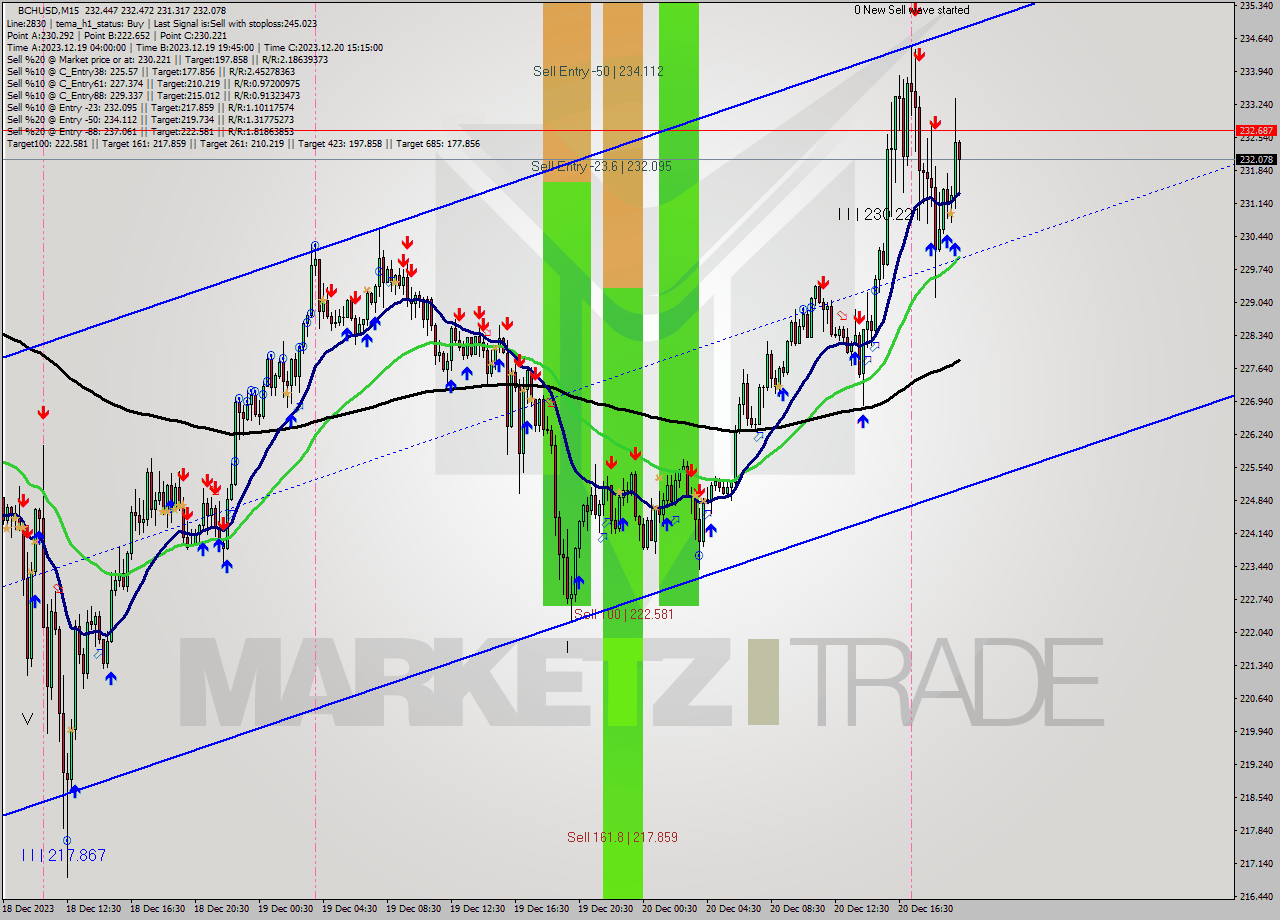Click the 217.840 price axis value
This screenshot has height=920, width=1280.
(x=1256, y=830)
